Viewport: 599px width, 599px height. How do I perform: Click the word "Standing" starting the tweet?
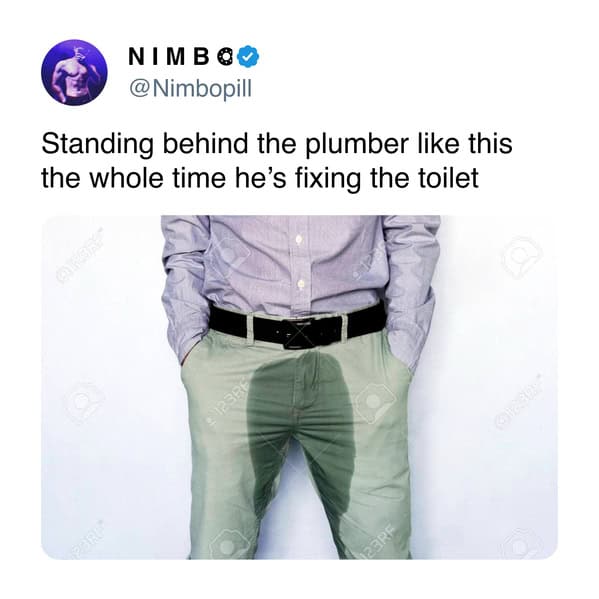98,145
